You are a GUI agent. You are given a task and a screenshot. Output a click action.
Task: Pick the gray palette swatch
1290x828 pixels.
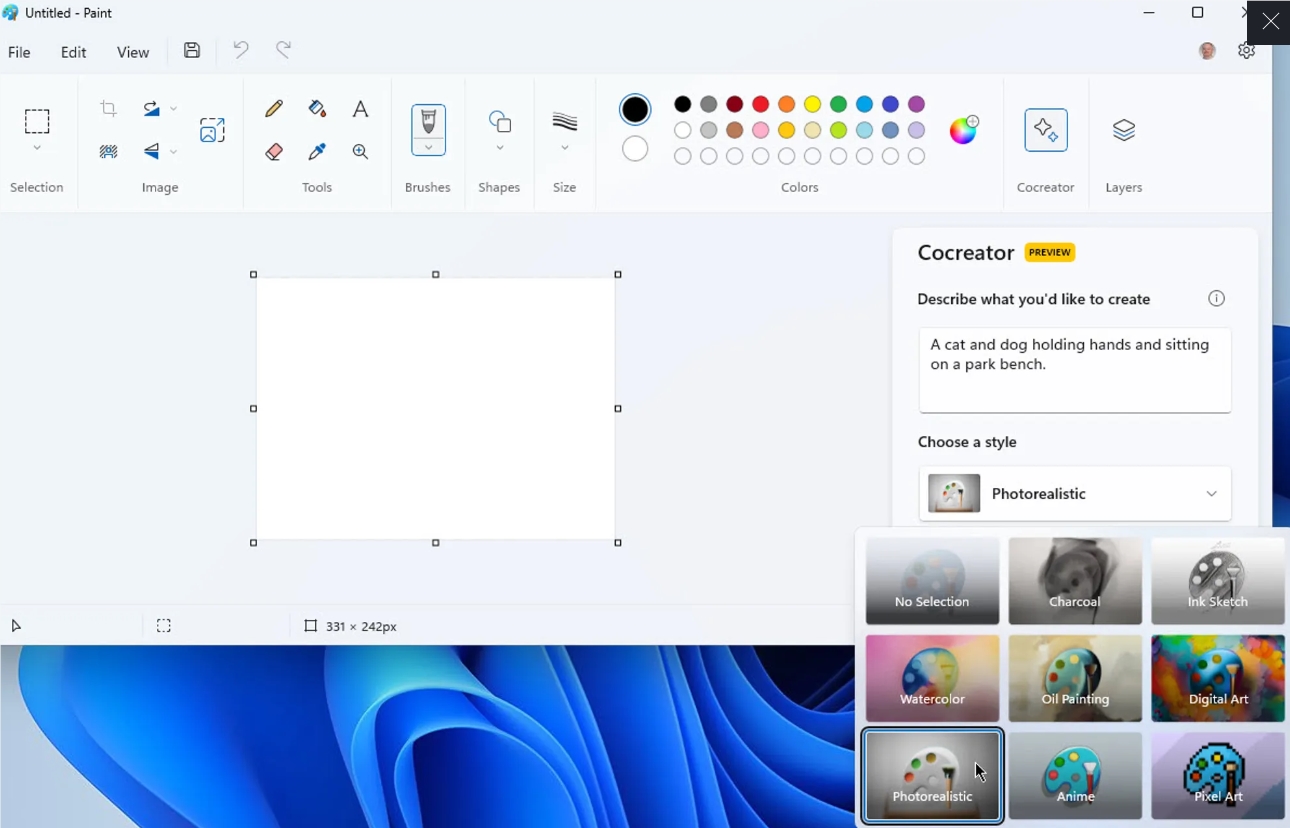[709, 104]
